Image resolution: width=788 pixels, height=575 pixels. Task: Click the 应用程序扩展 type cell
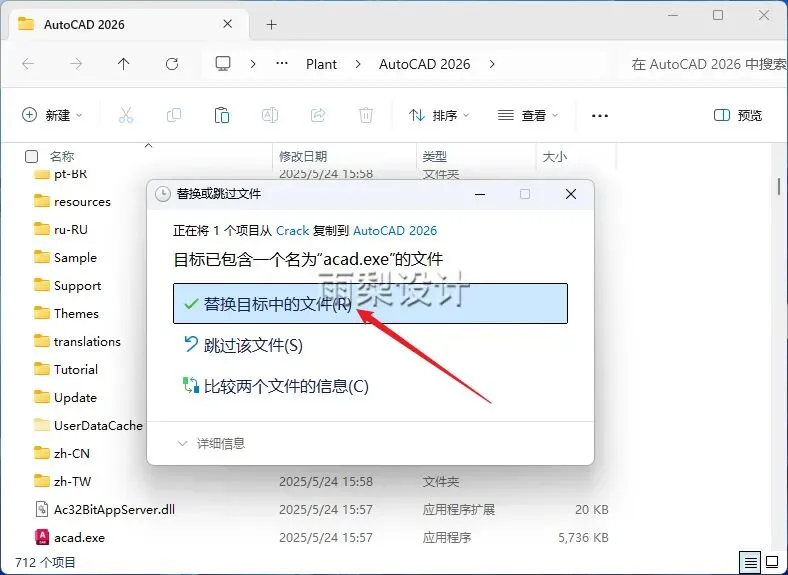coord(459,509)
